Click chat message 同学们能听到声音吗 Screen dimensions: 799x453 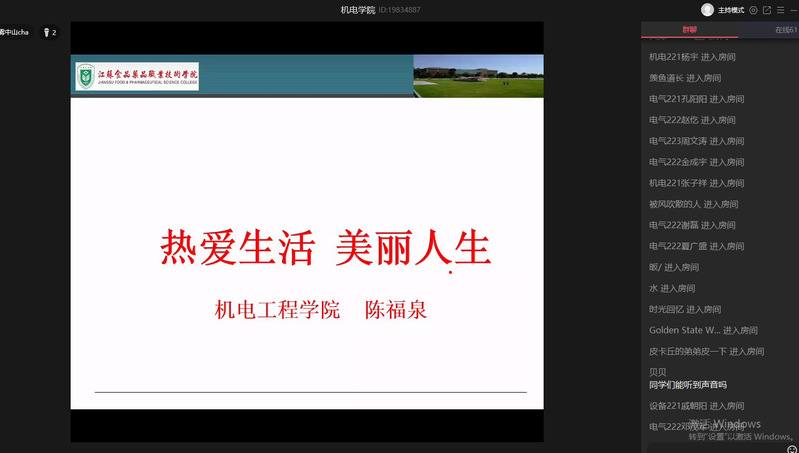pyautogui.click(x=688, y=385)
